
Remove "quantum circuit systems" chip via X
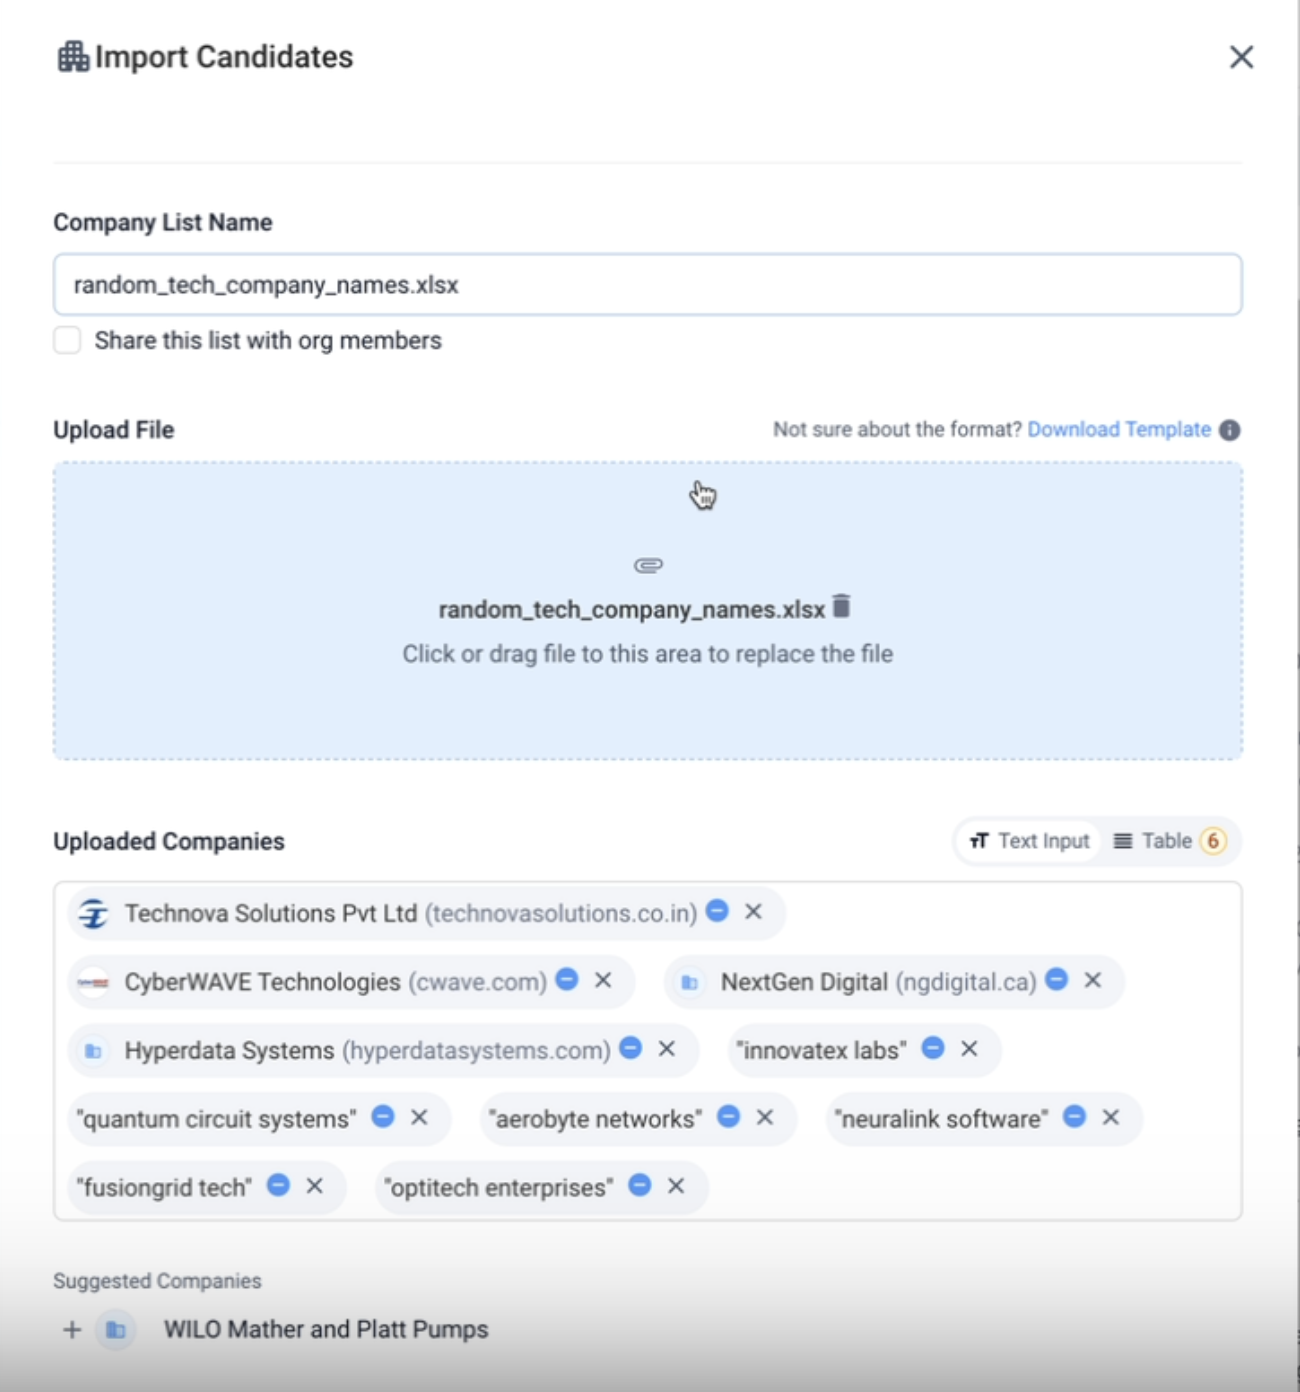pyautogui.click(x=420, y=1117)
